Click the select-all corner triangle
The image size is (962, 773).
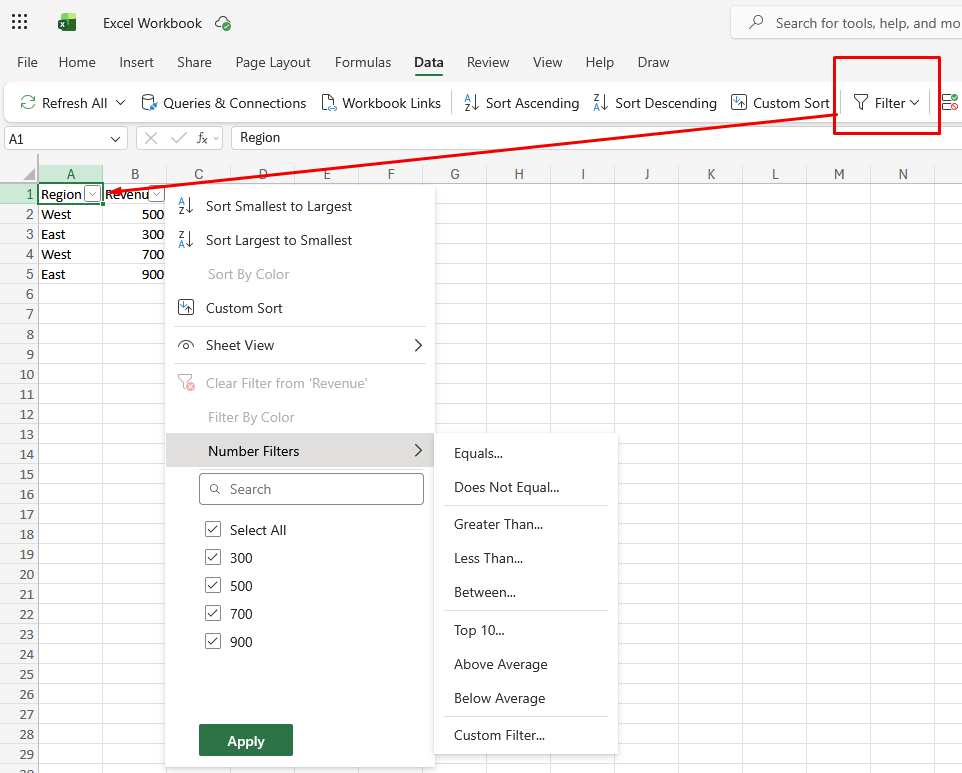point(29,174)
